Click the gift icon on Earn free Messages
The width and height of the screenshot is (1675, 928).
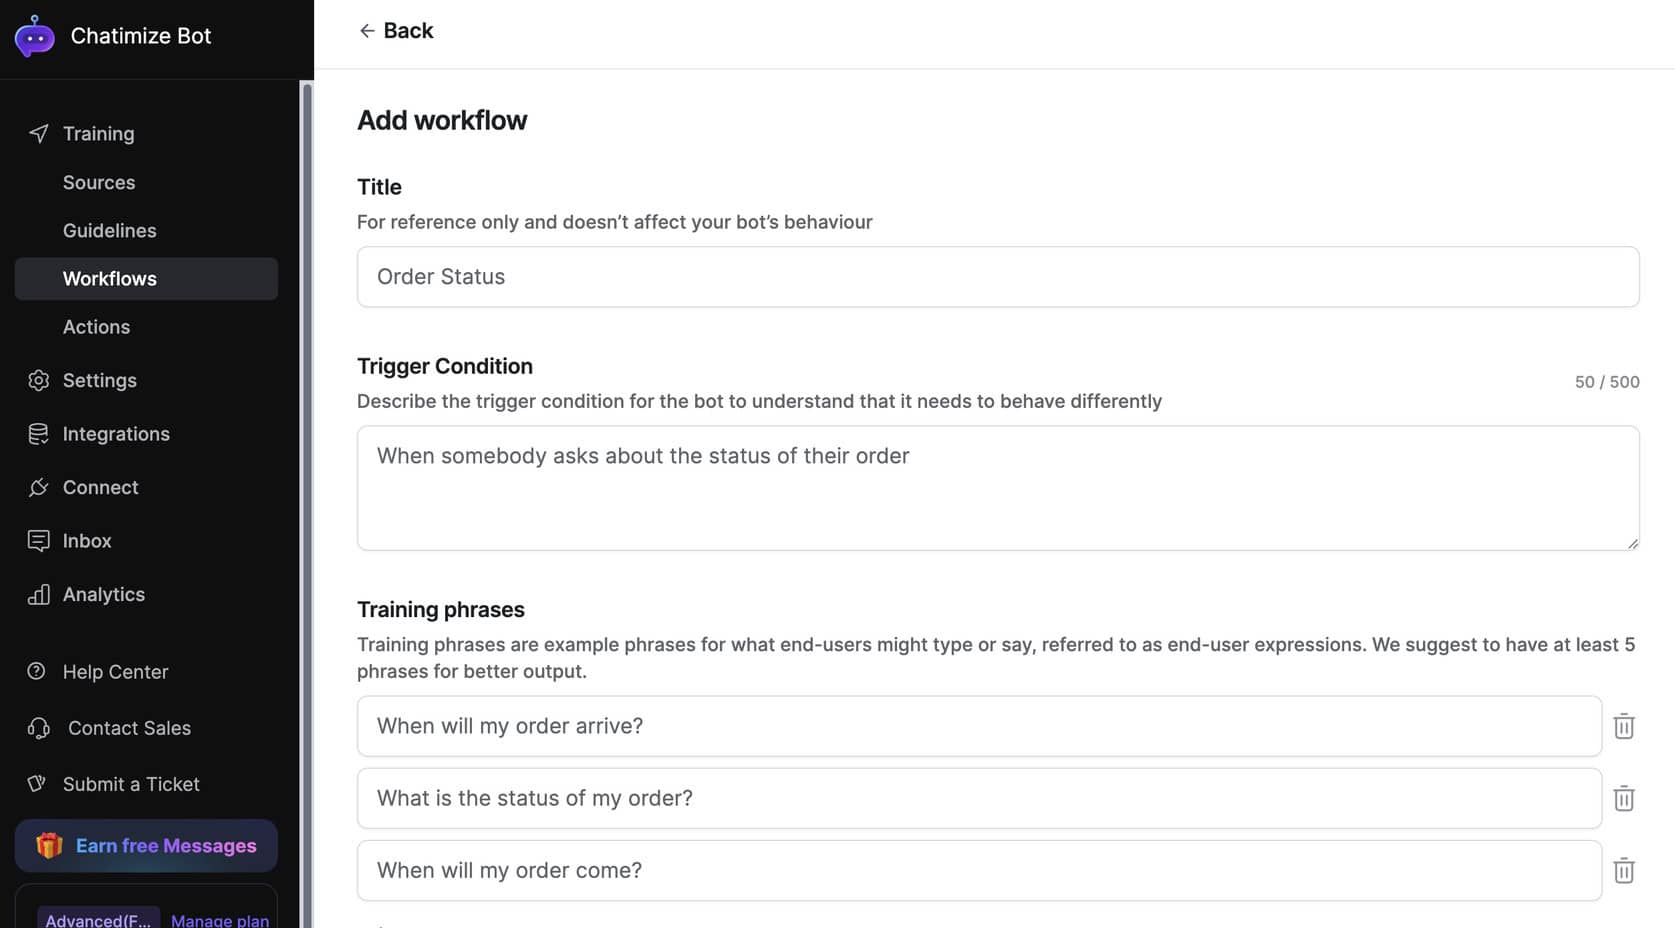tap(49, 846)
